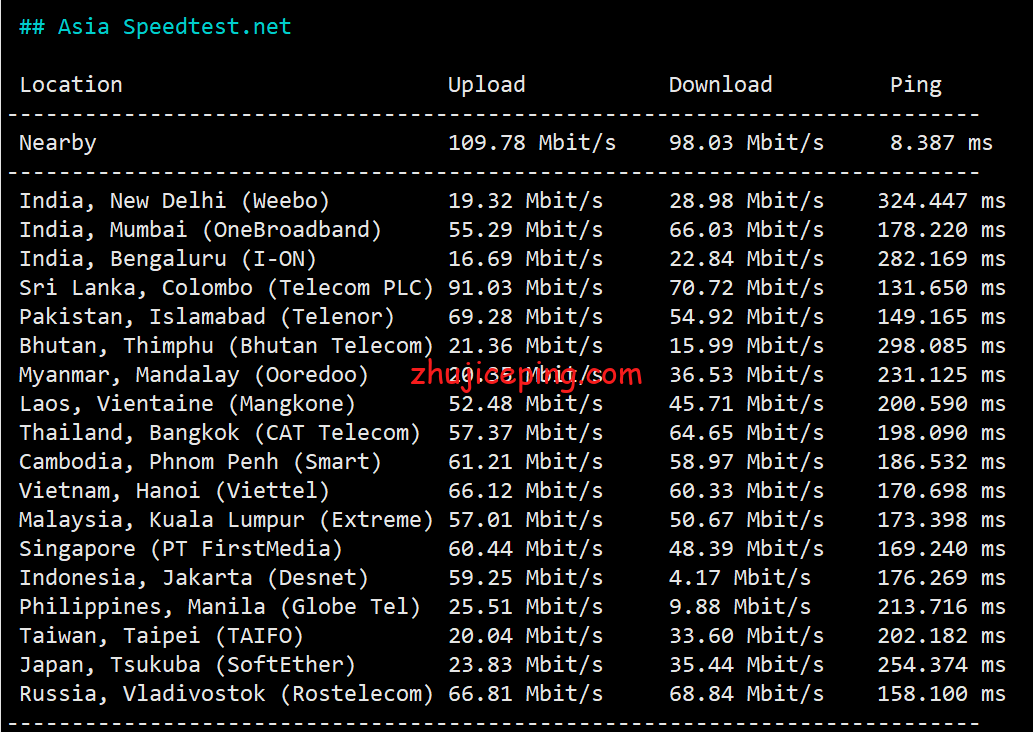Viewport: 1033px width, 732px height.
Task: Click Tsukuba ping 254.374 ms
Action: [941, 665]
